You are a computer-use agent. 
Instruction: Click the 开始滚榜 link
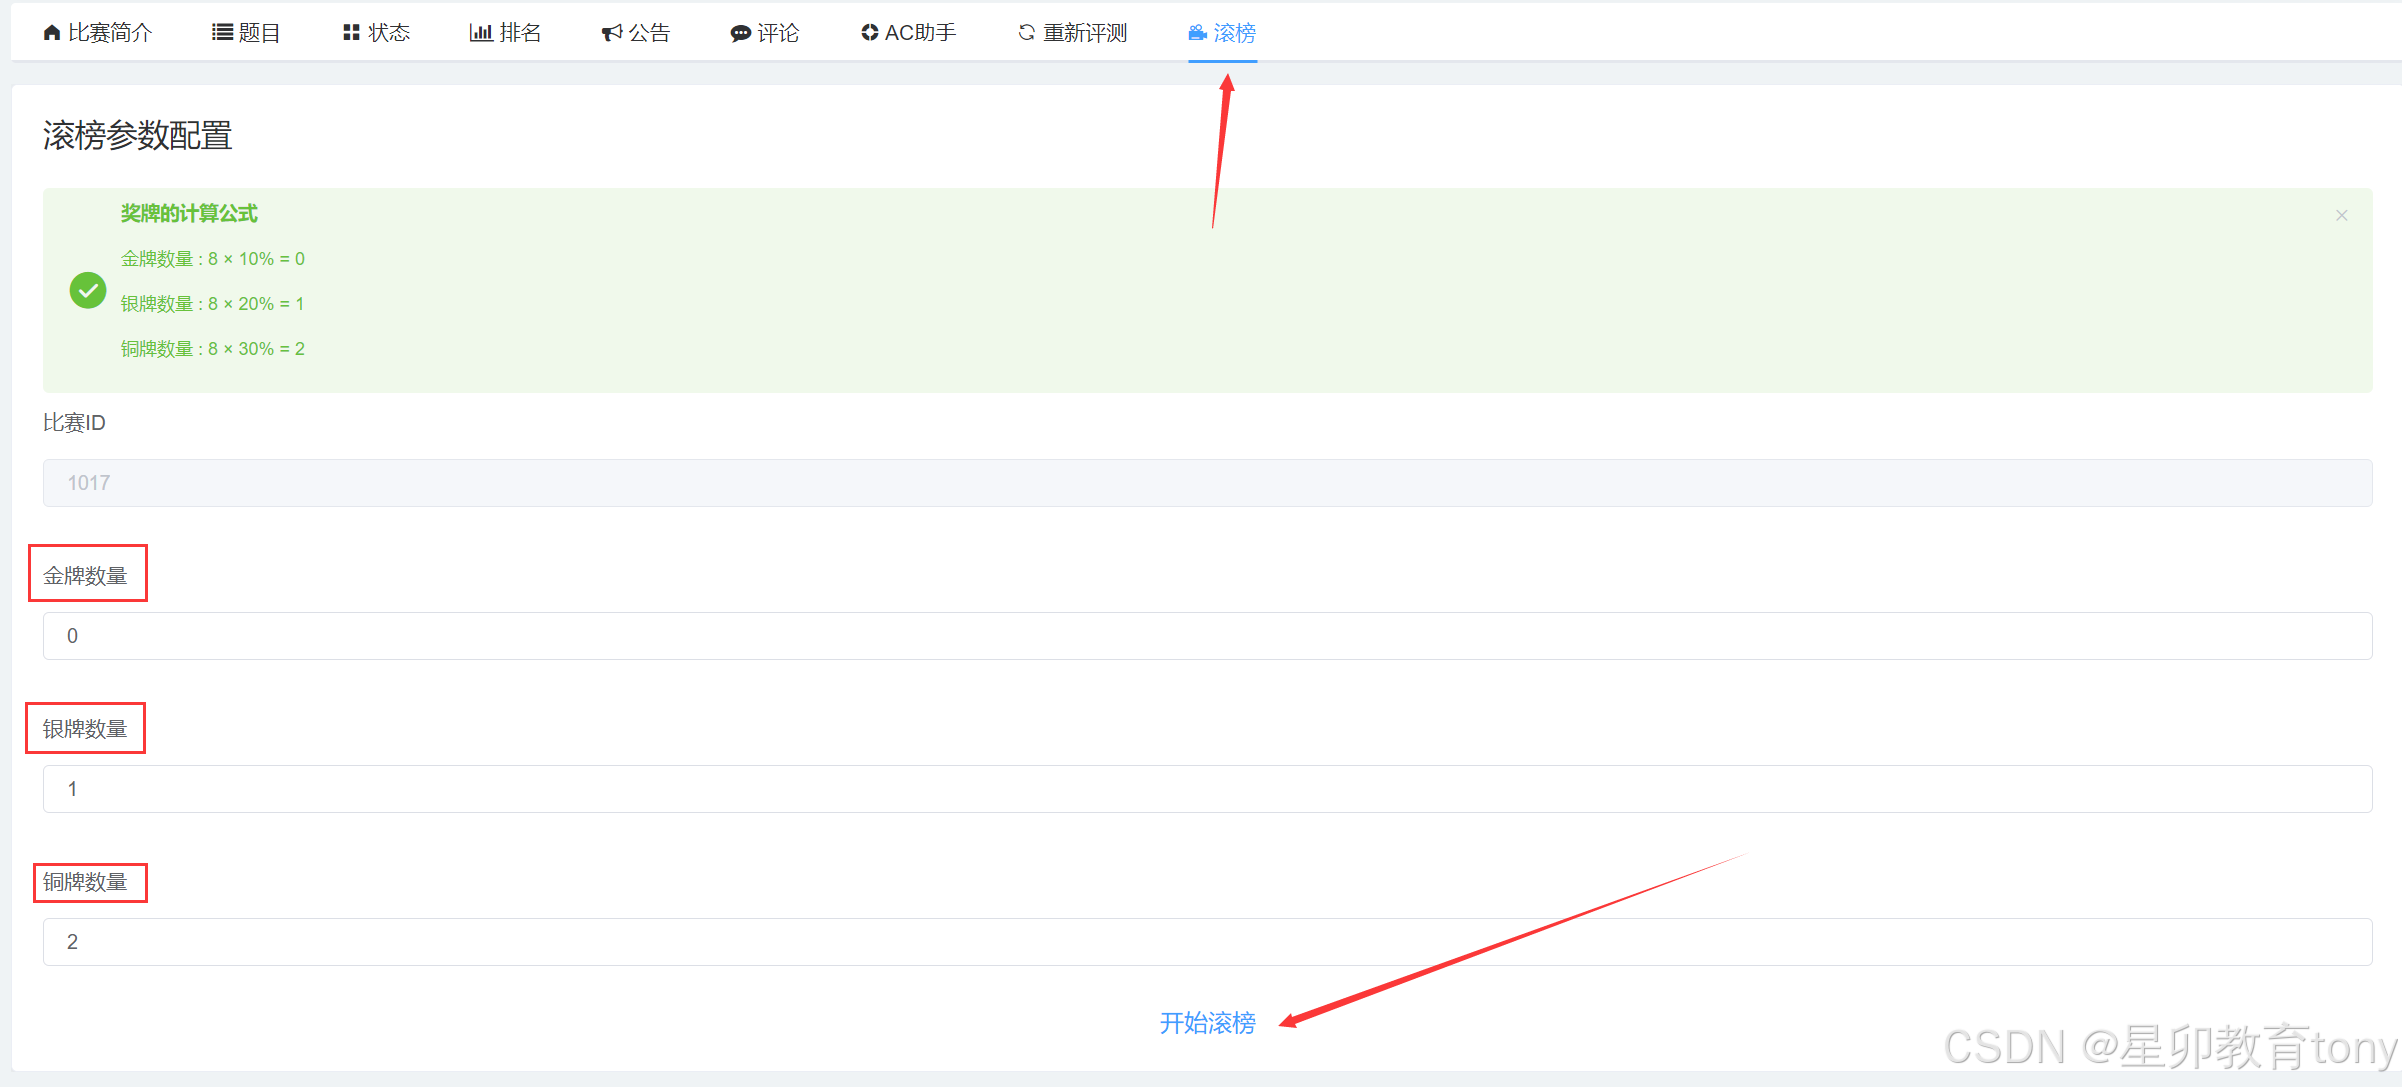[1207, 1023]
